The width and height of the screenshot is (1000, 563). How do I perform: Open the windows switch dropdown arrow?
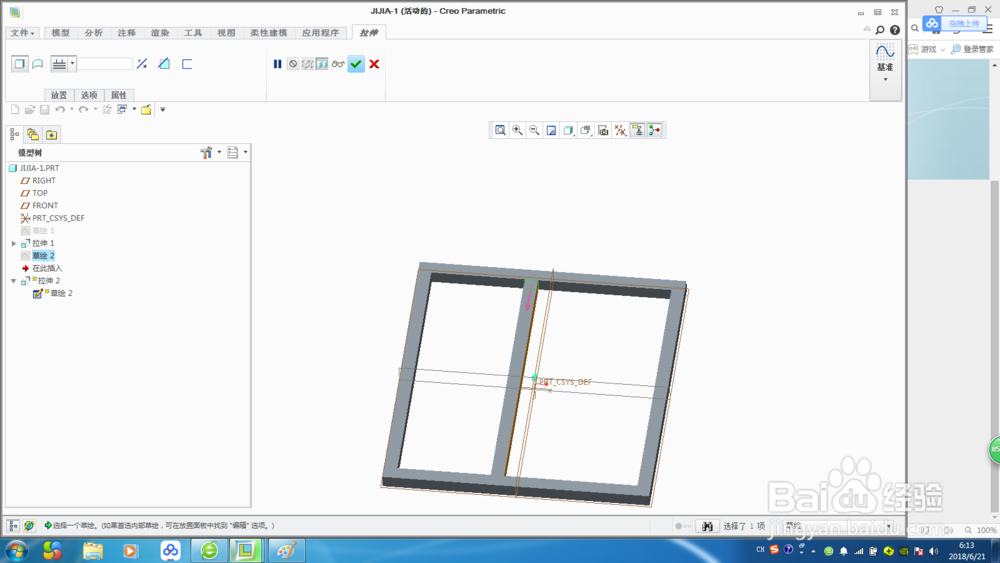(135, 110)
